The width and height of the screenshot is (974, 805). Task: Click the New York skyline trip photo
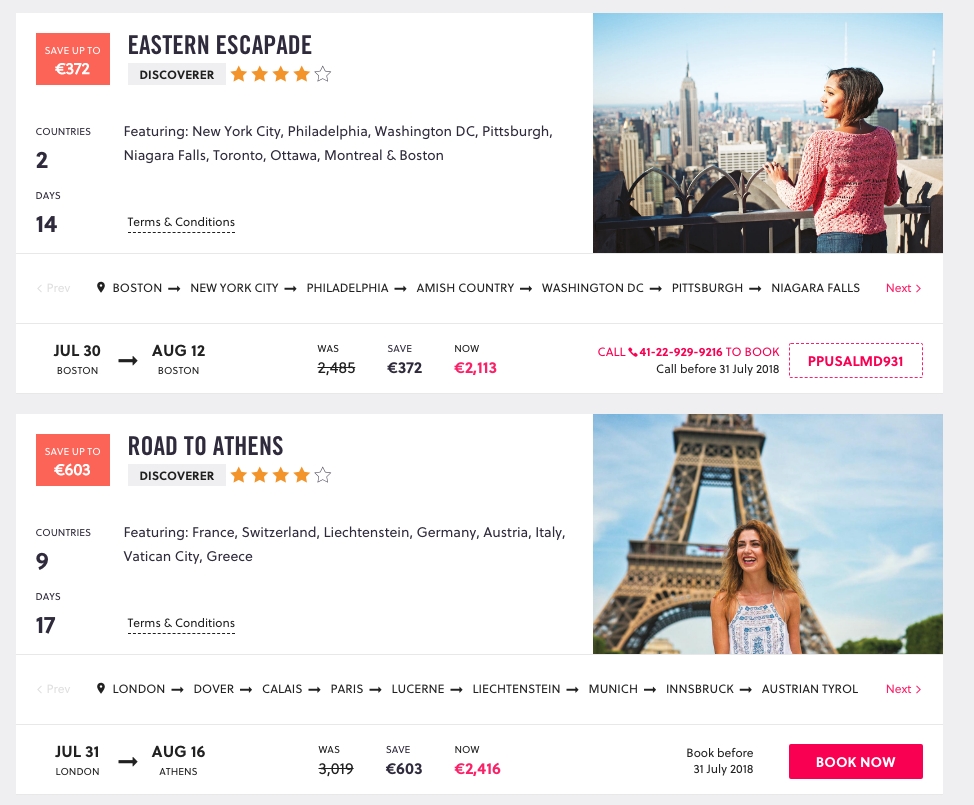[767, 133]
